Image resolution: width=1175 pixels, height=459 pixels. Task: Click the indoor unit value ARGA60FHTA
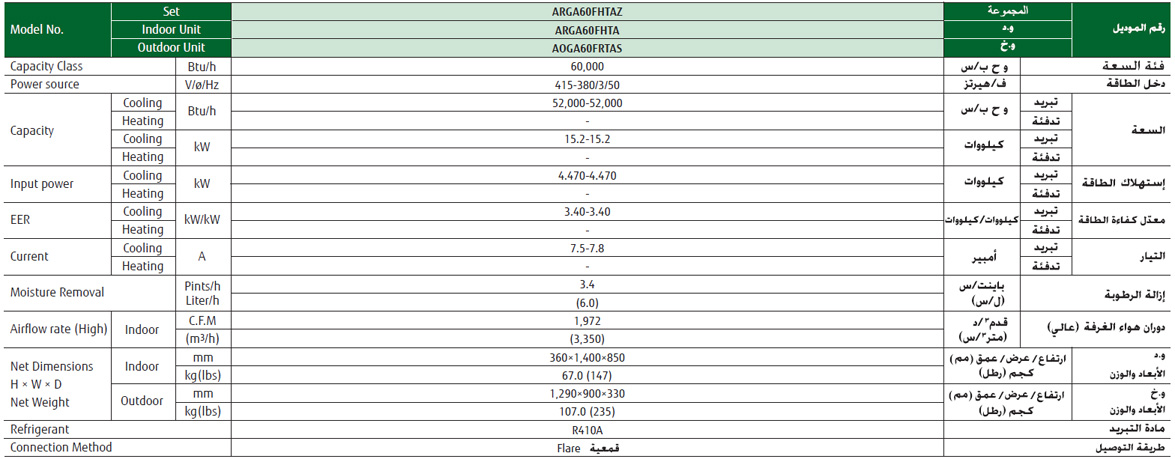[587, 29]
